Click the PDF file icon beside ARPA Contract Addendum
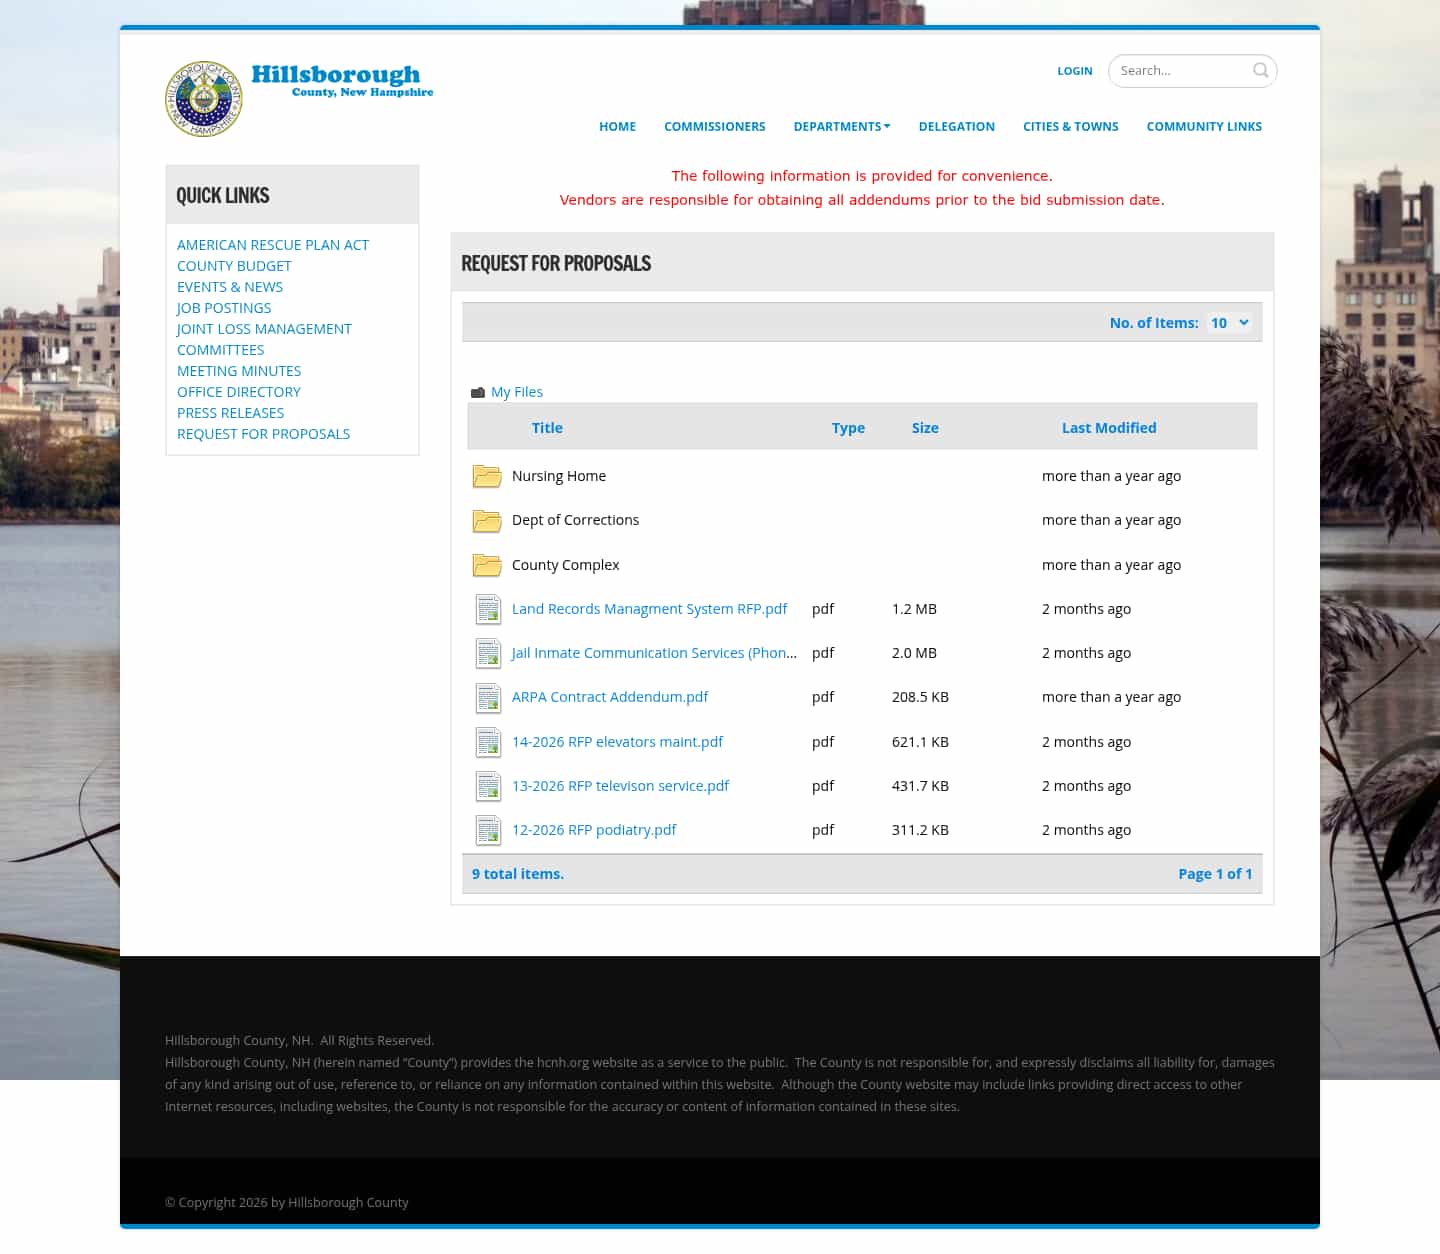The width and height of the screenshot is (1440, 1254). [x=488, y=697]
